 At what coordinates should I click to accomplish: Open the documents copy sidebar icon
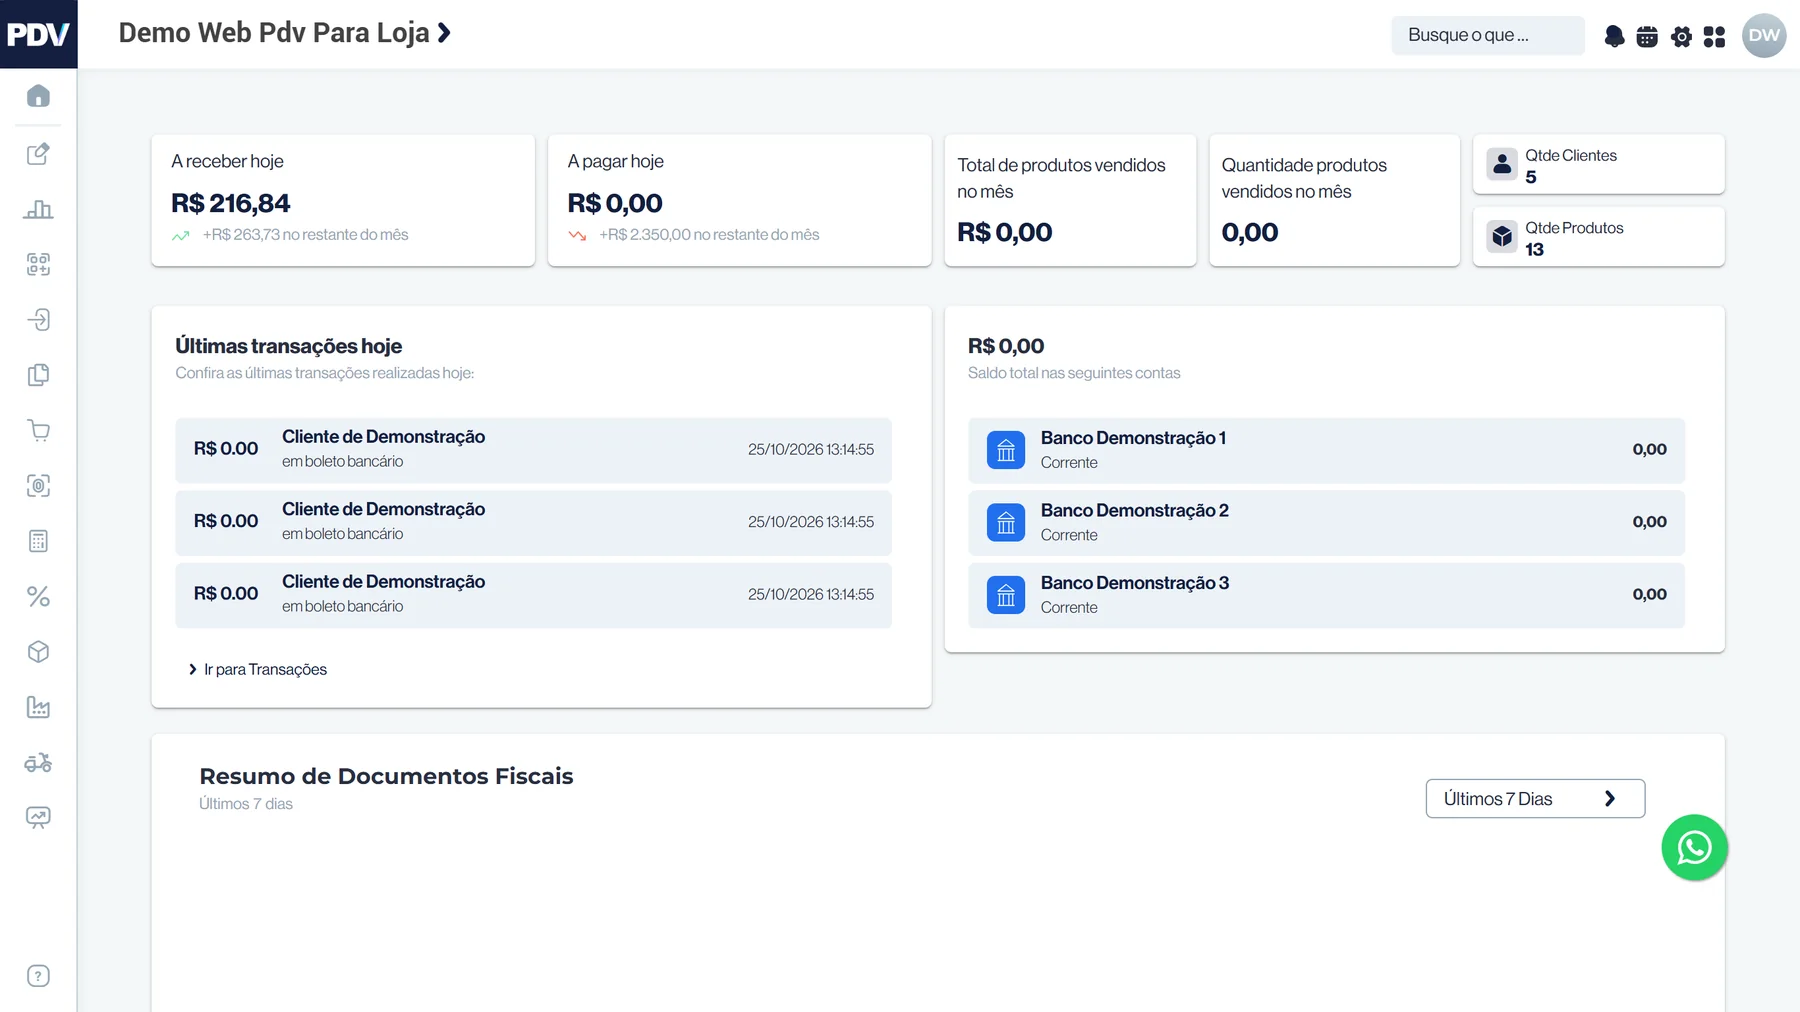(x=38, y=375)
